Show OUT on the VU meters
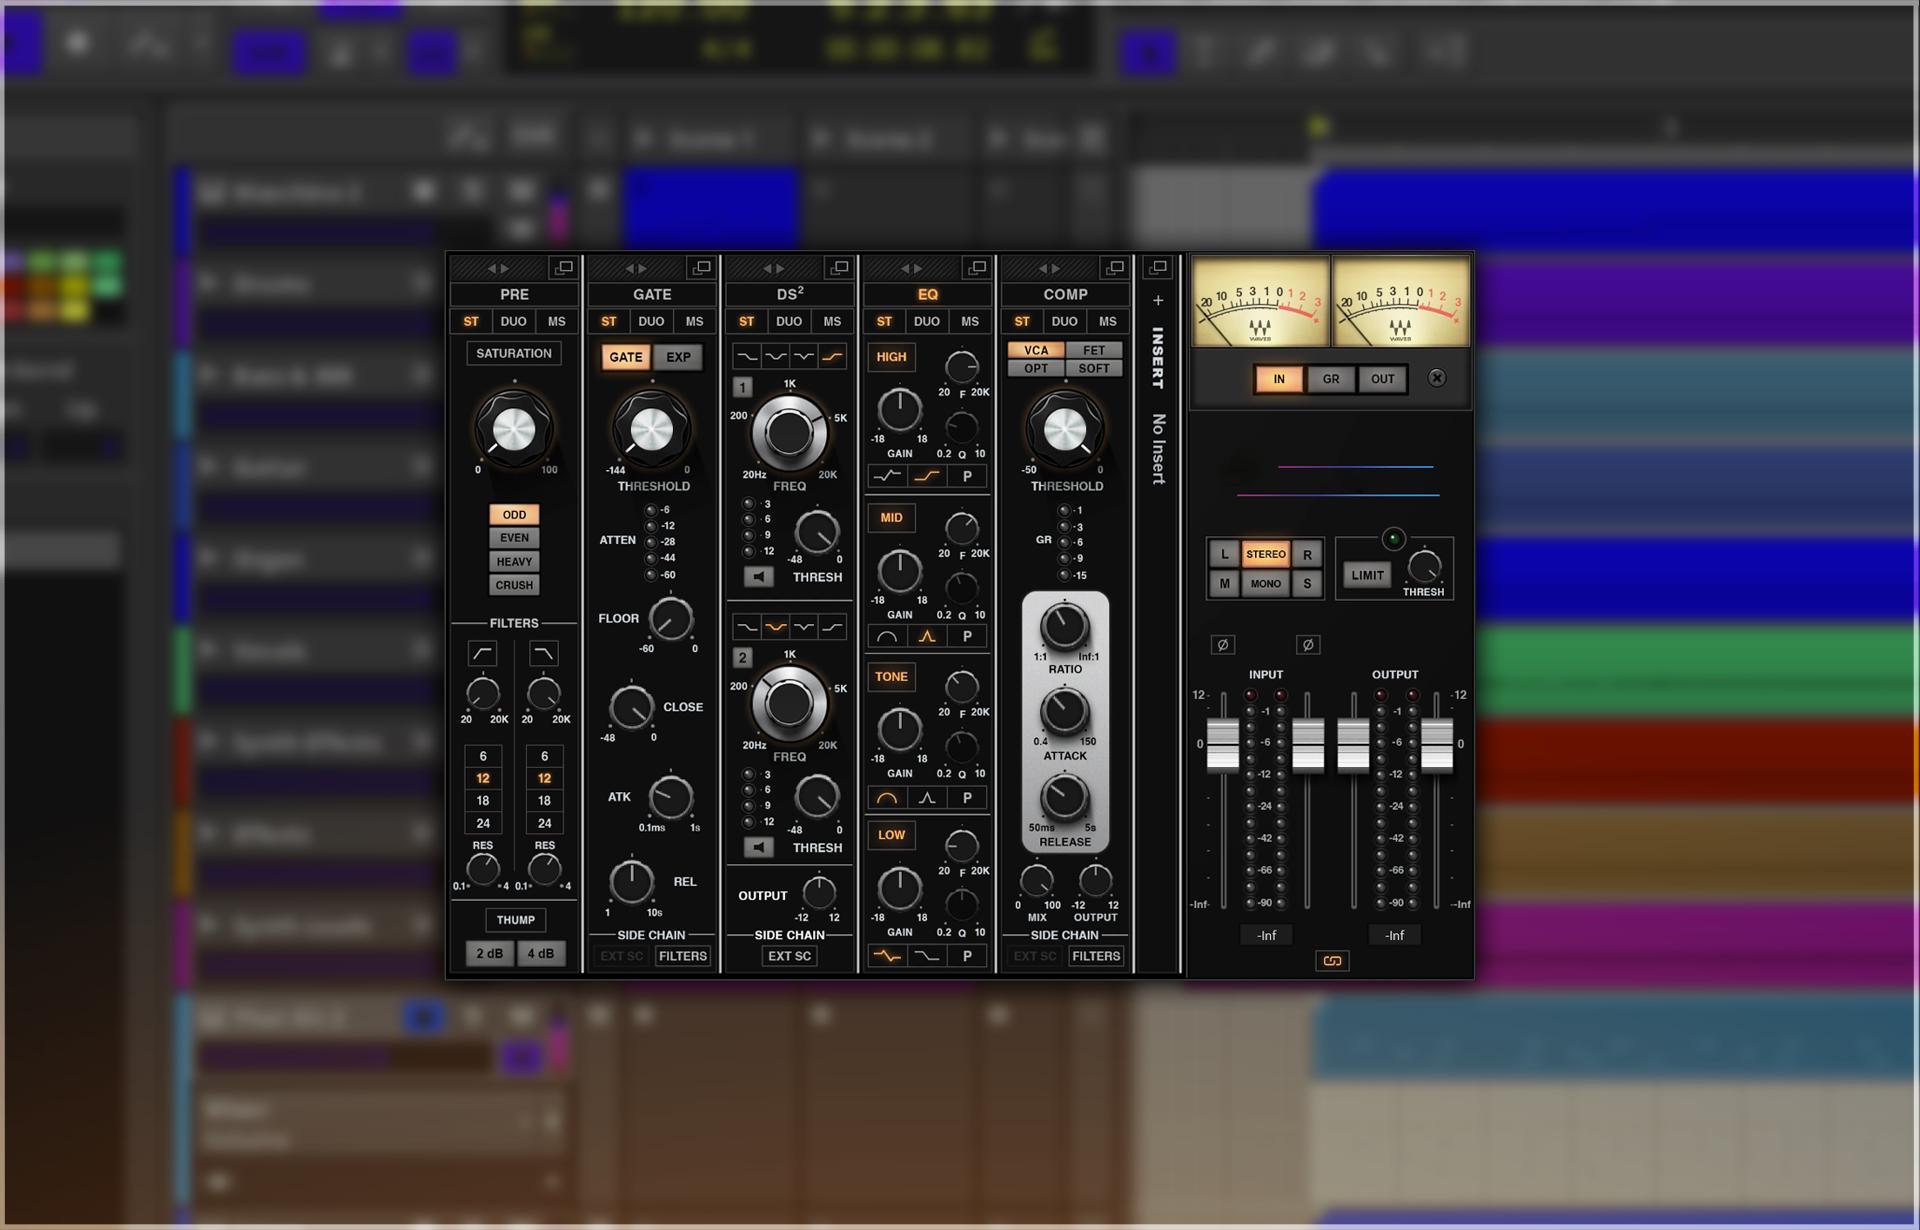The height and width of the screenshot is (1230, 1920). [x=1383, y=379]
